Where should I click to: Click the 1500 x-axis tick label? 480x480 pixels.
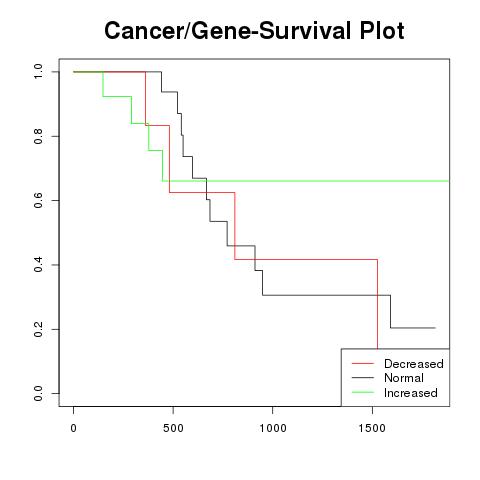point(372,428)
